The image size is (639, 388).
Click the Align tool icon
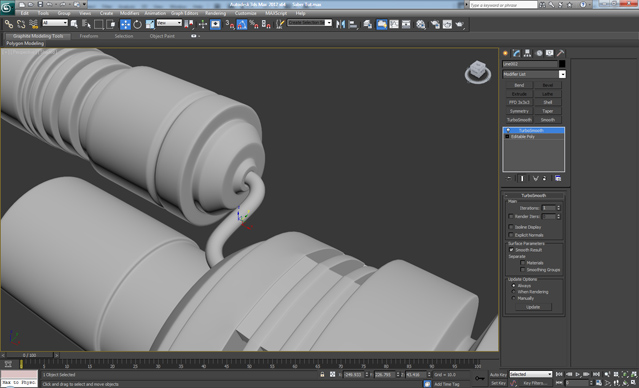[x=353, y=24]
